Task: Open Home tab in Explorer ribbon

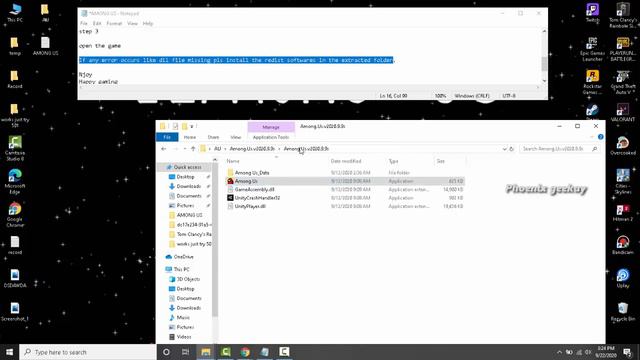Action: coord(190,137)
